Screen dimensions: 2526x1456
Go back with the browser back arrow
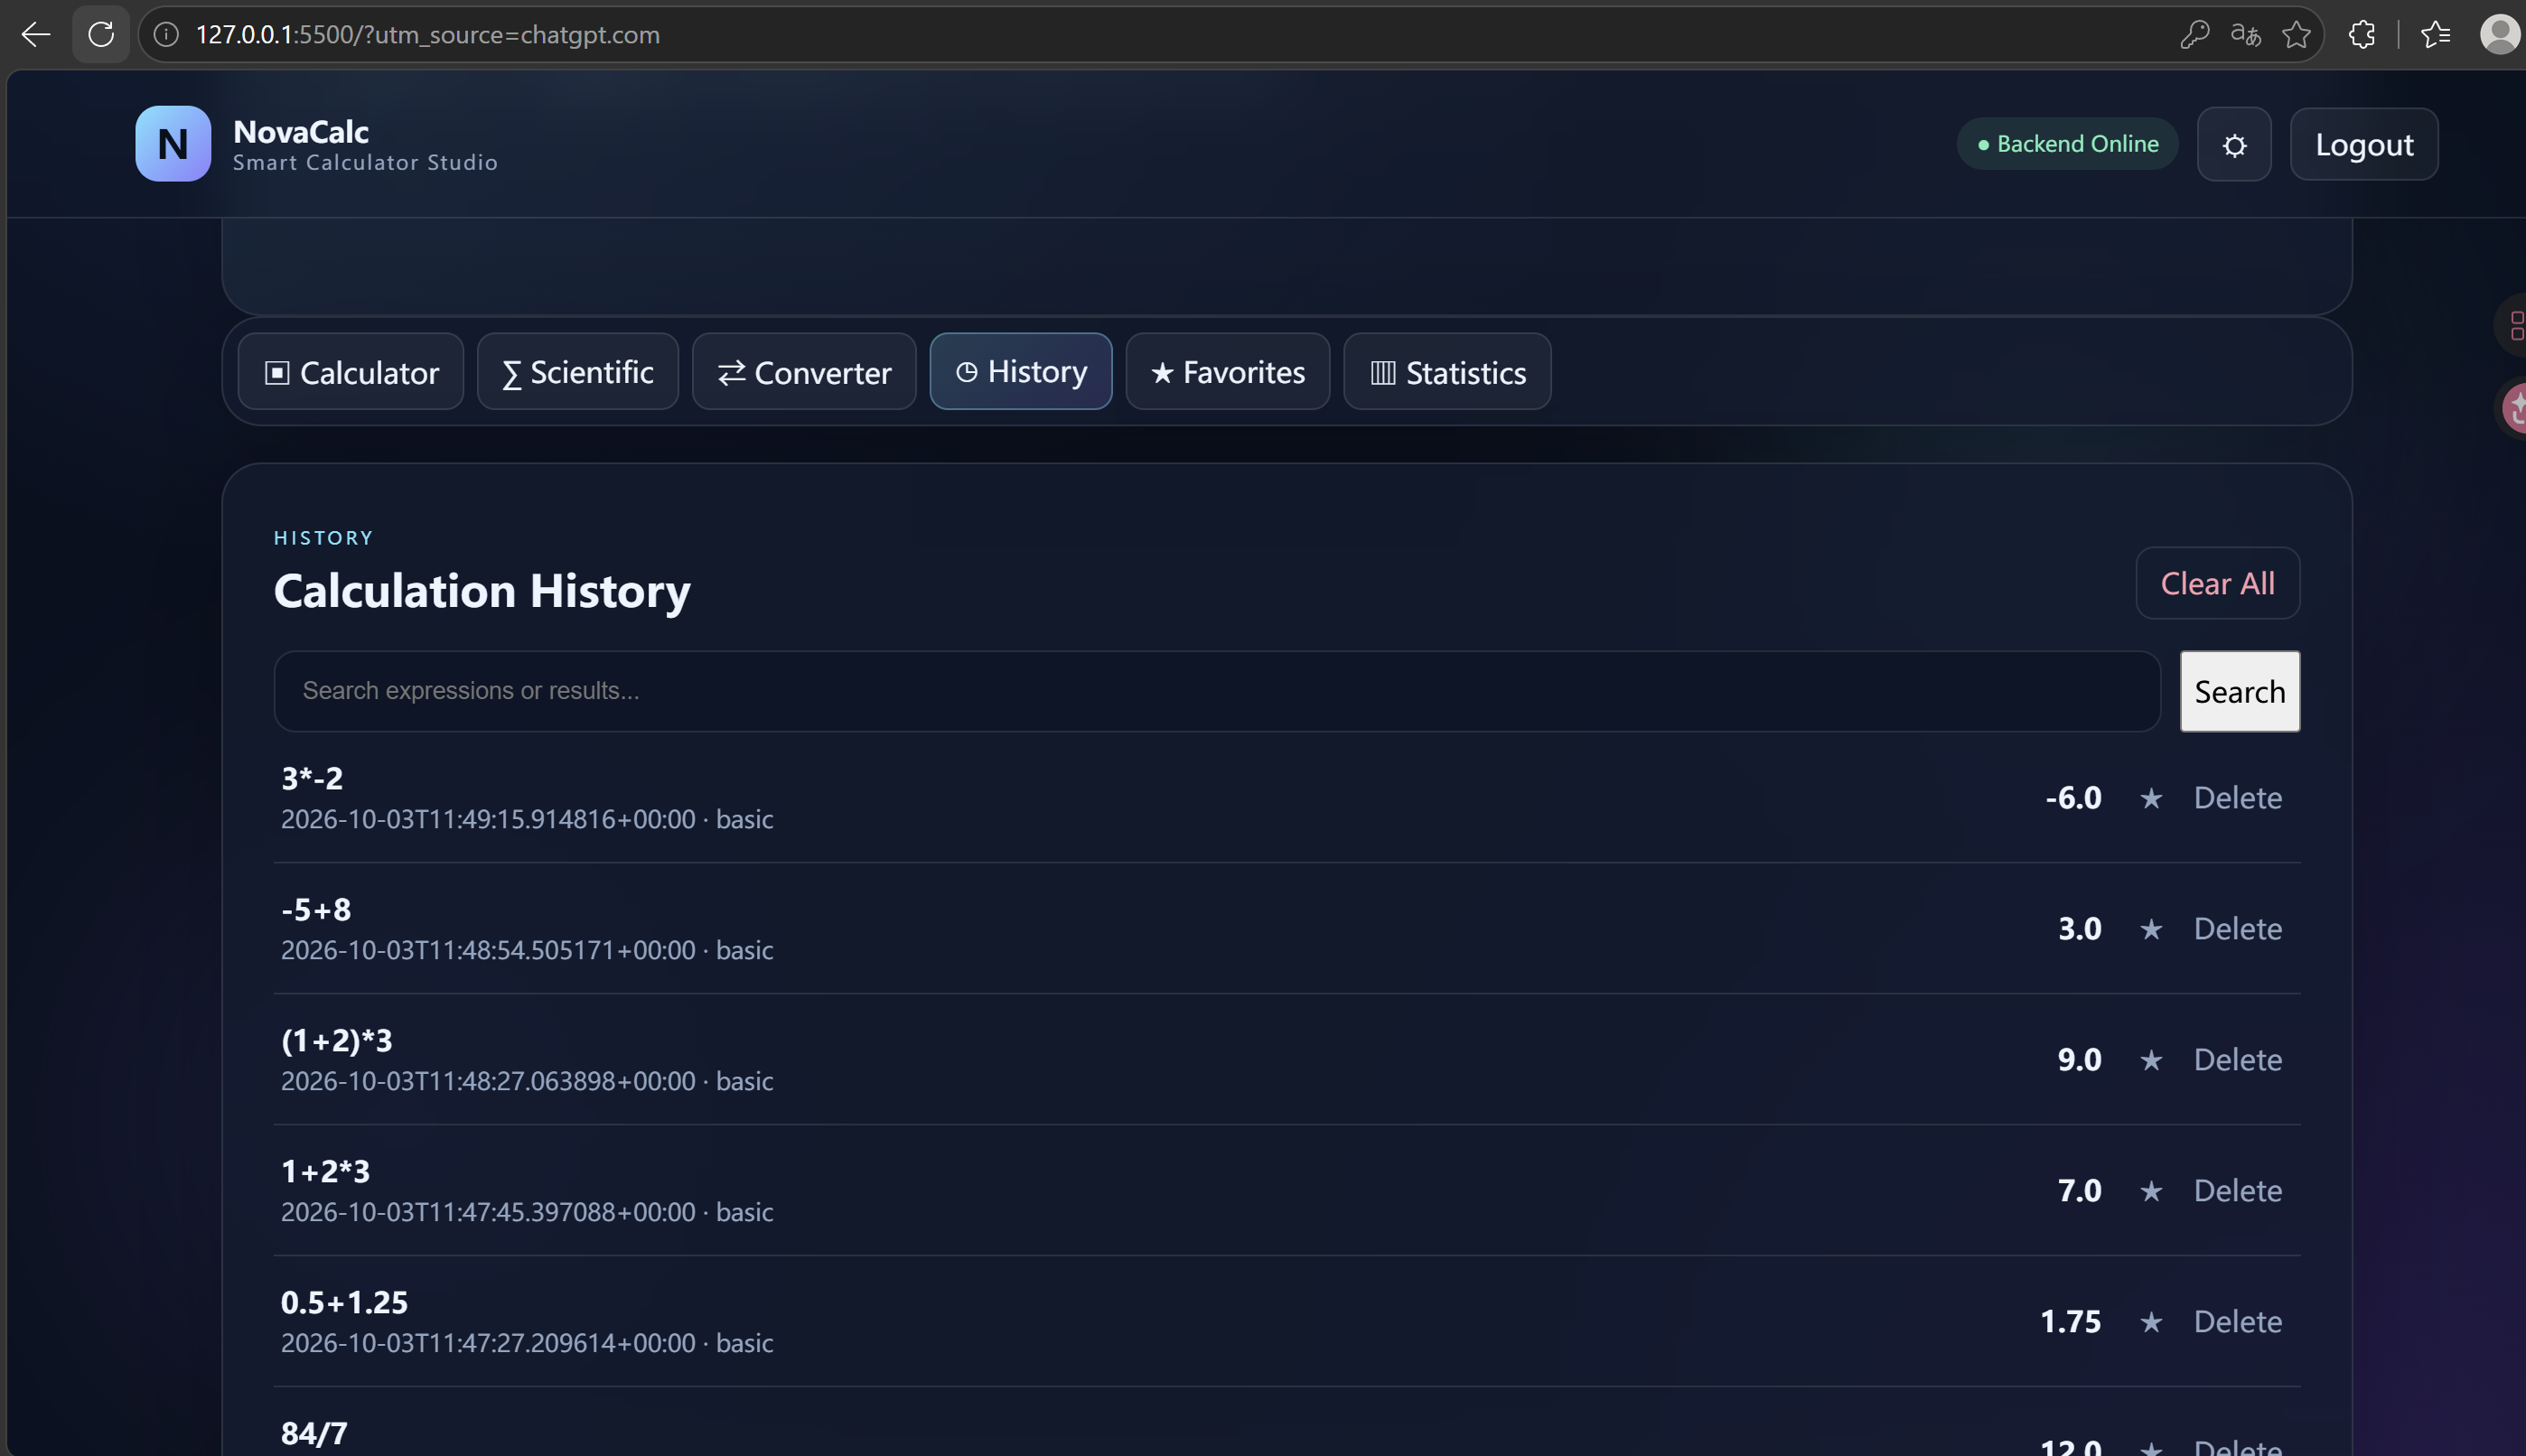tap(36, 35)
